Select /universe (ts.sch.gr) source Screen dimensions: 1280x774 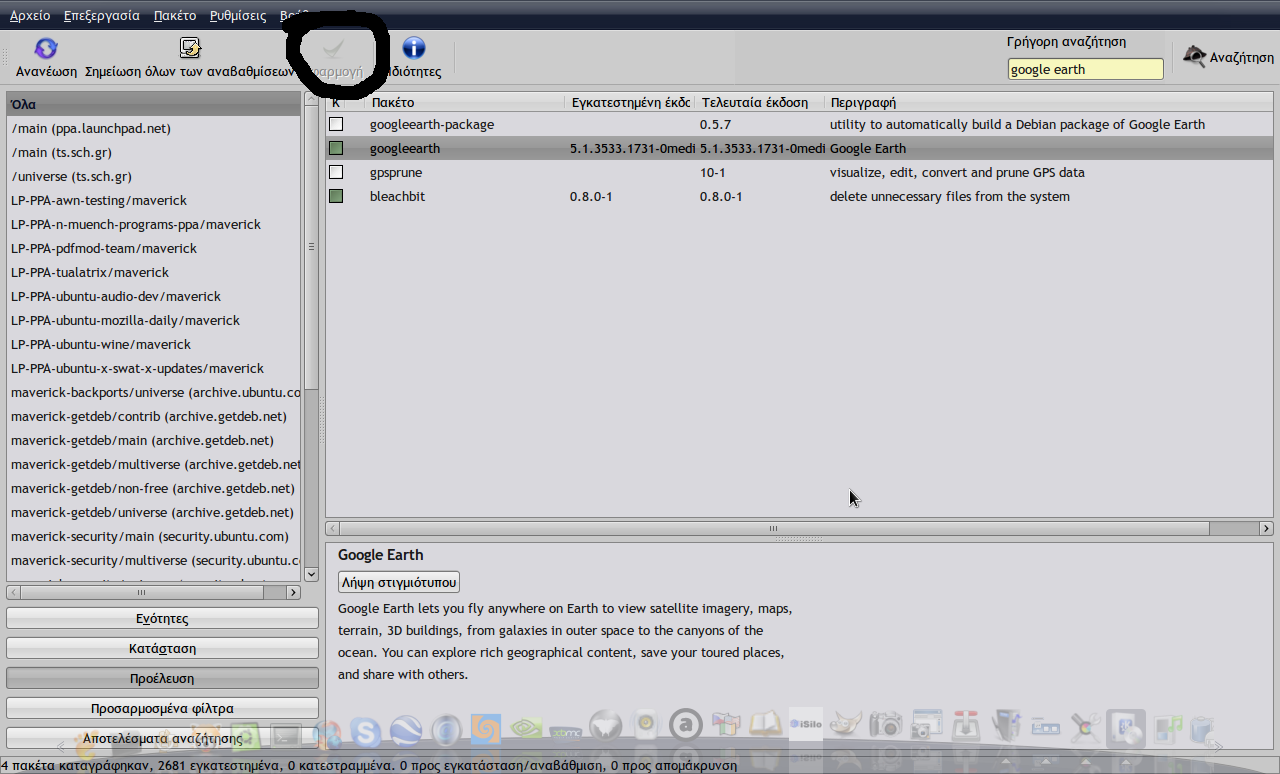tap(154, 176)
